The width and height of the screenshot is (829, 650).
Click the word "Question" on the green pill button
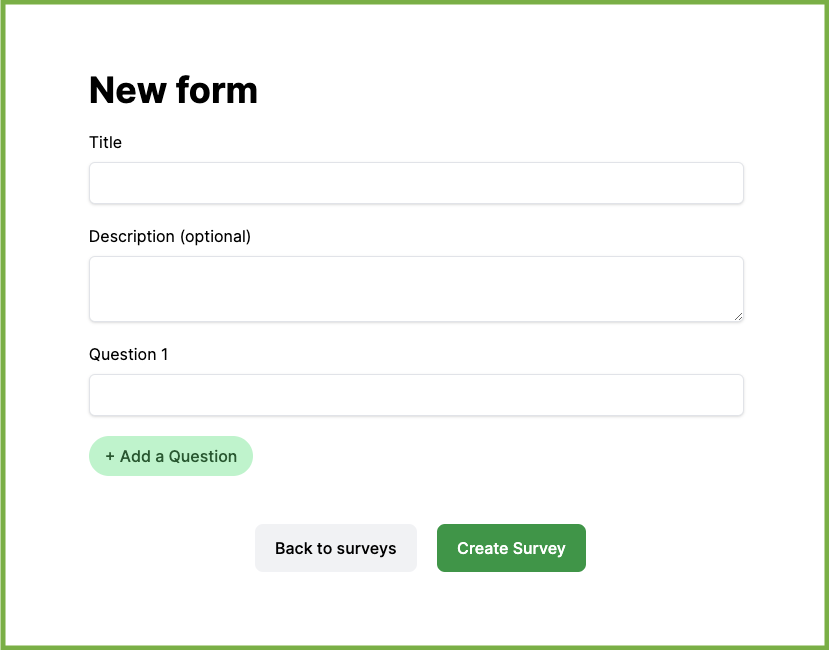click(x=202, y=456)
